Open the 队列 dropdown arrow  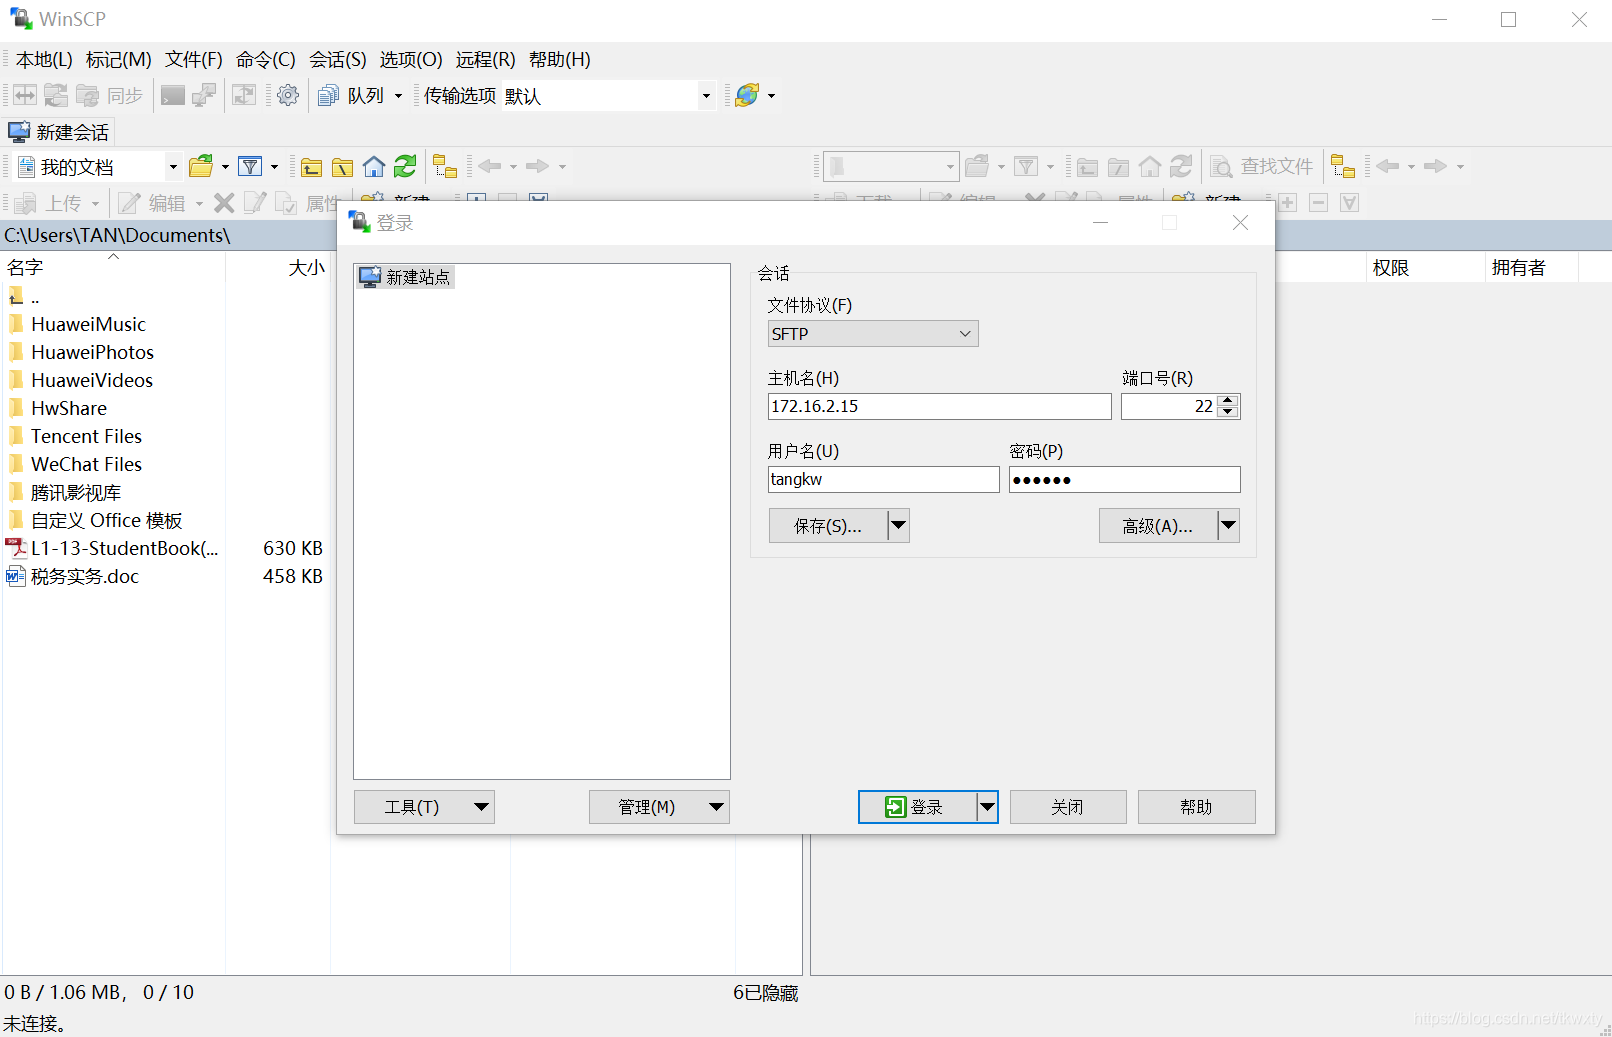[x=398, y=96]
